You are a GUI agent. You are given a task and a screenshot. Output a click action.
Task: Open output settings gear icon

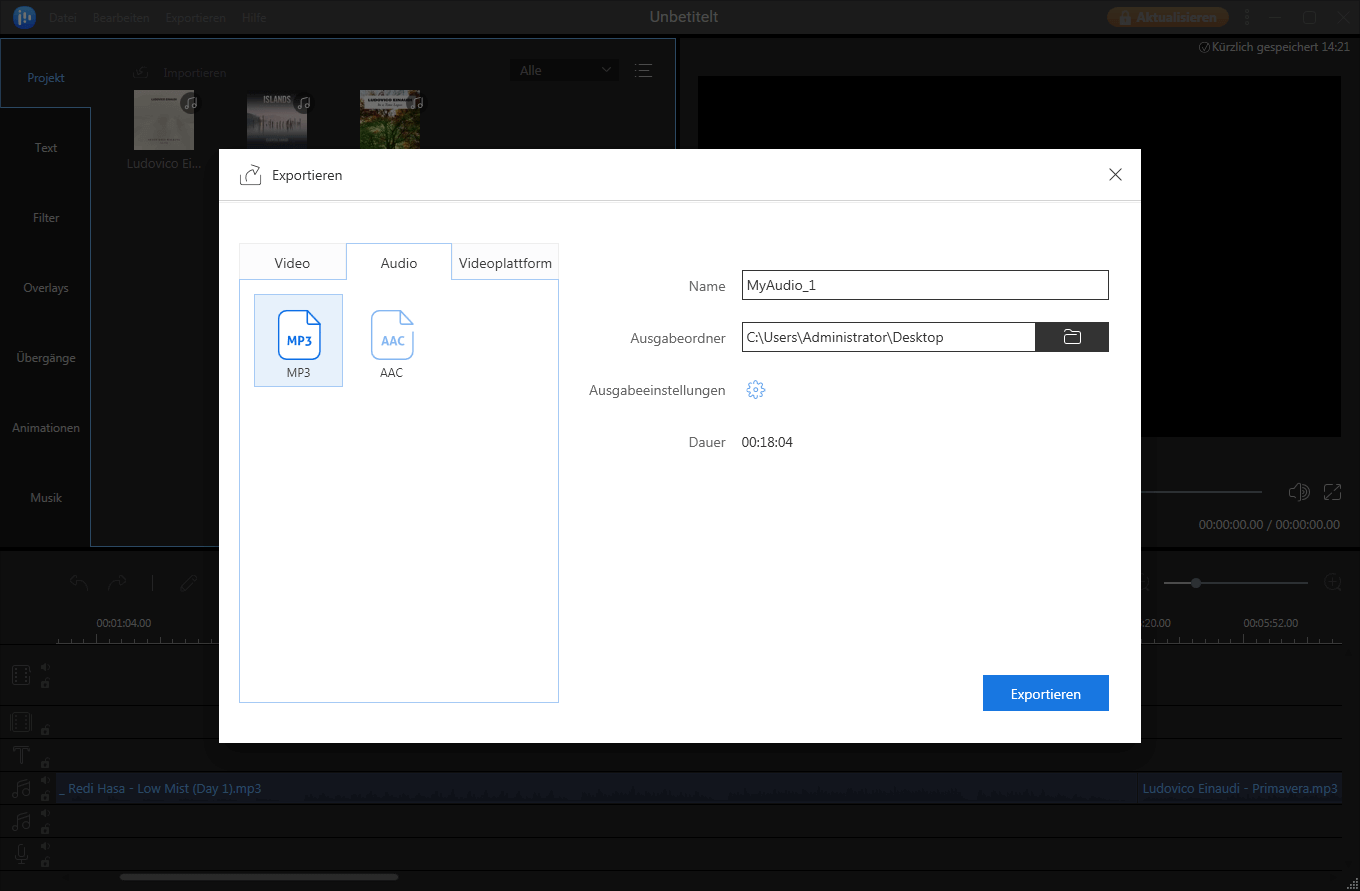point(756,390)
